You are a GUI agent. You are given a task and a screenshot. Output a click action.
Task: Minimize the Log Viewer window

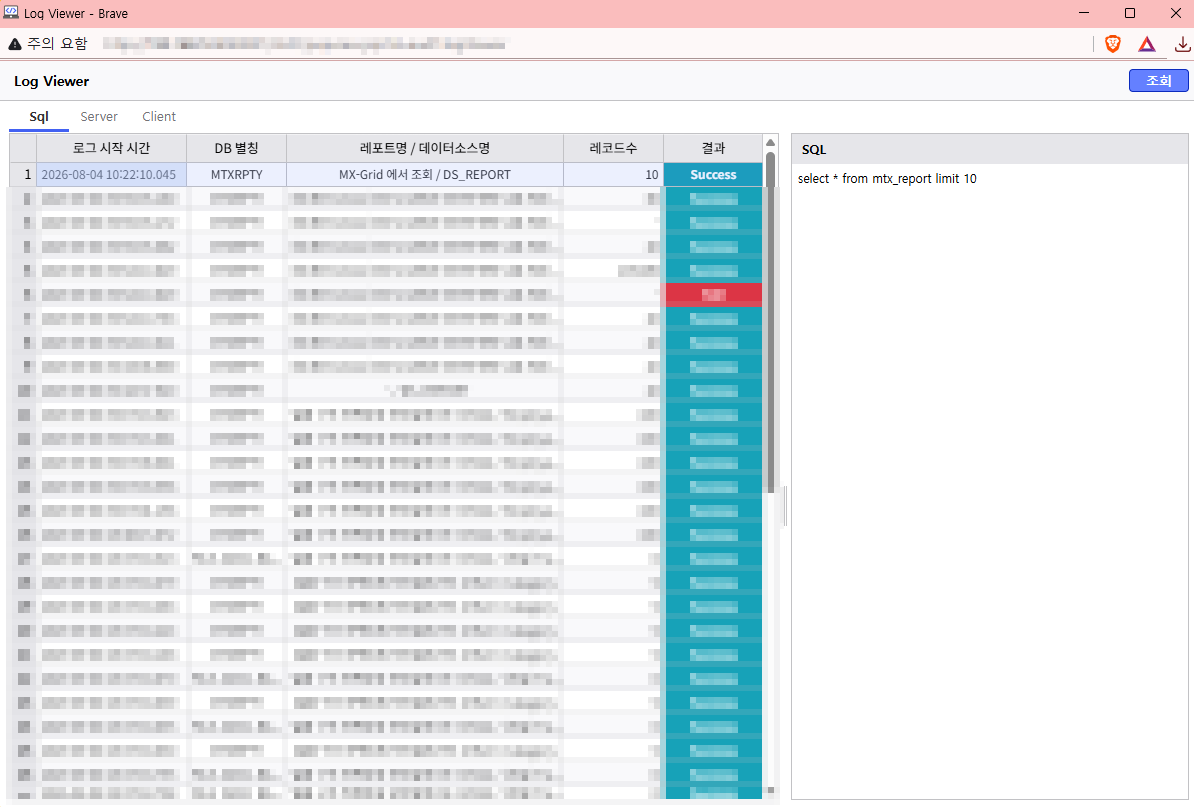(x=1084, y=13)
